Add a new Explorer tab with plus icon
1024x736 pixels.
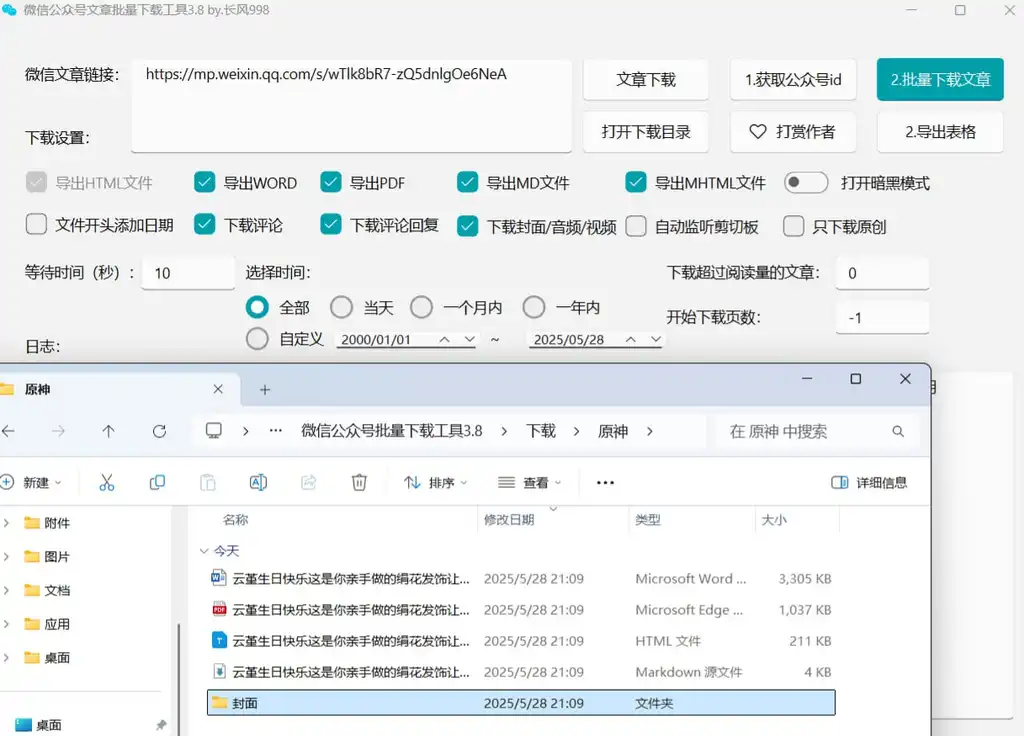[x=264, y=390]
